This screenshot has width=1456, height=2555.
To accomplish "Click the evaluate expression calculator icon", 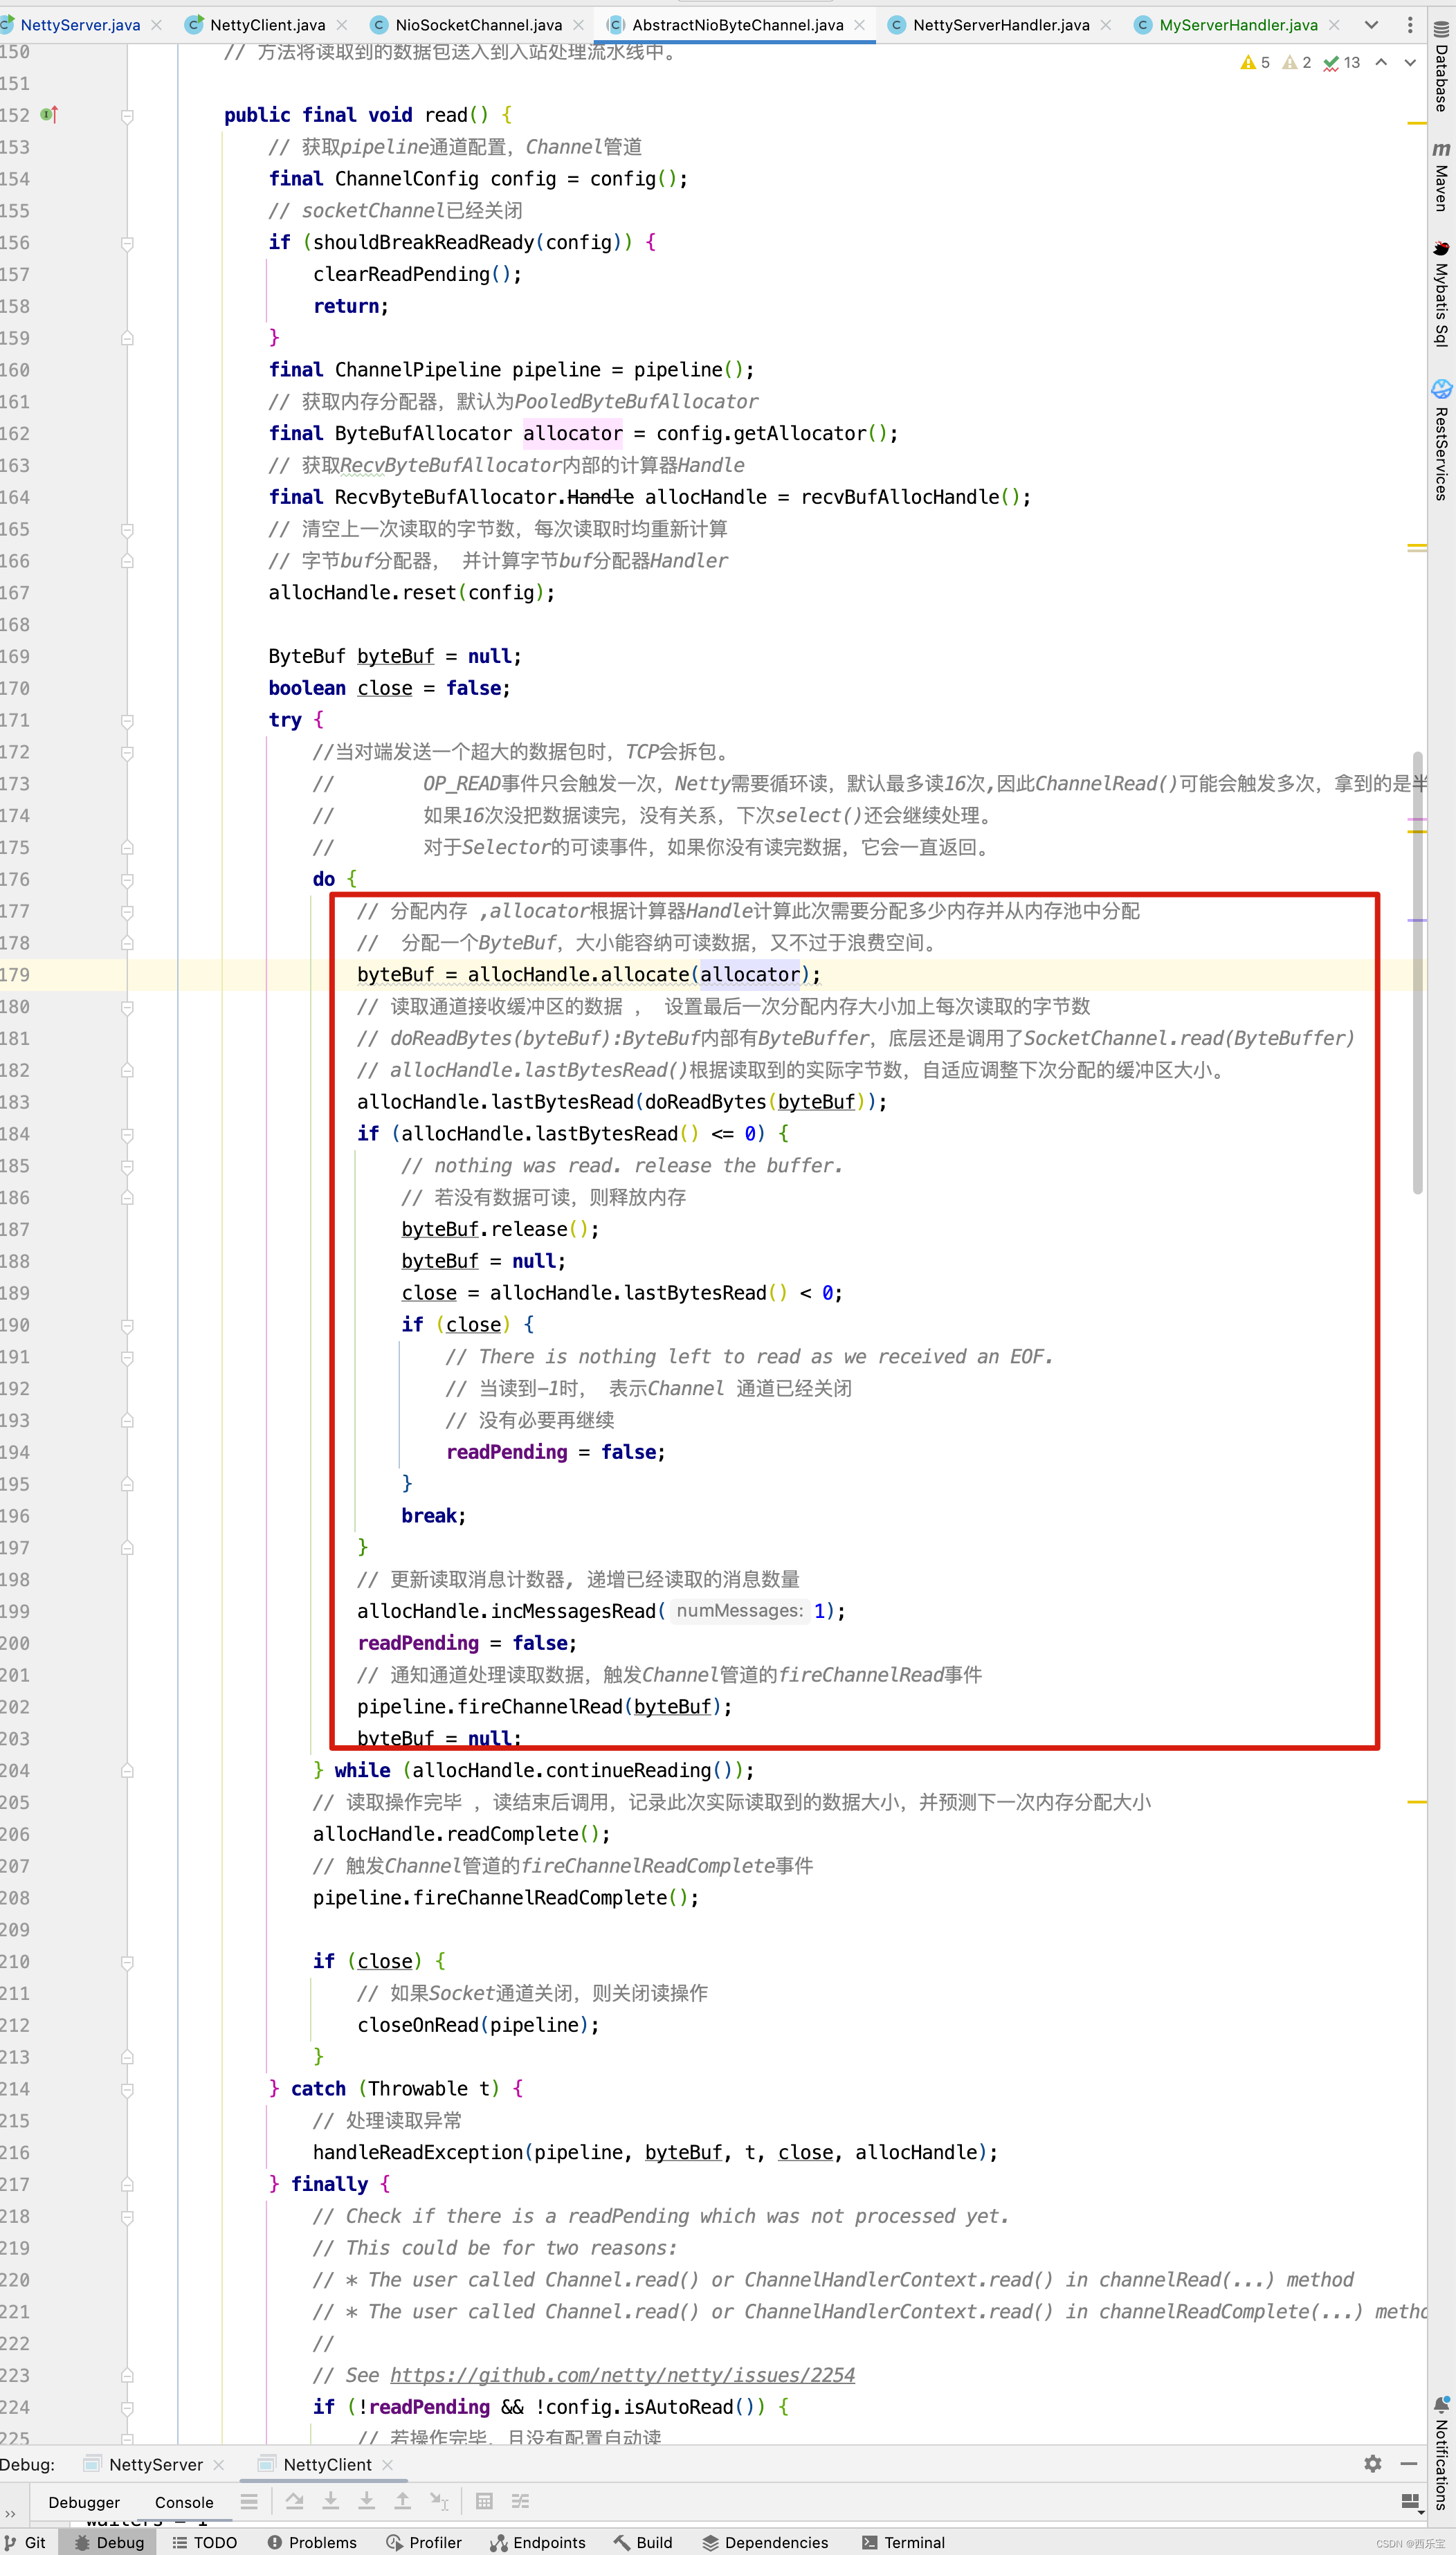I will pos(484,2501).
